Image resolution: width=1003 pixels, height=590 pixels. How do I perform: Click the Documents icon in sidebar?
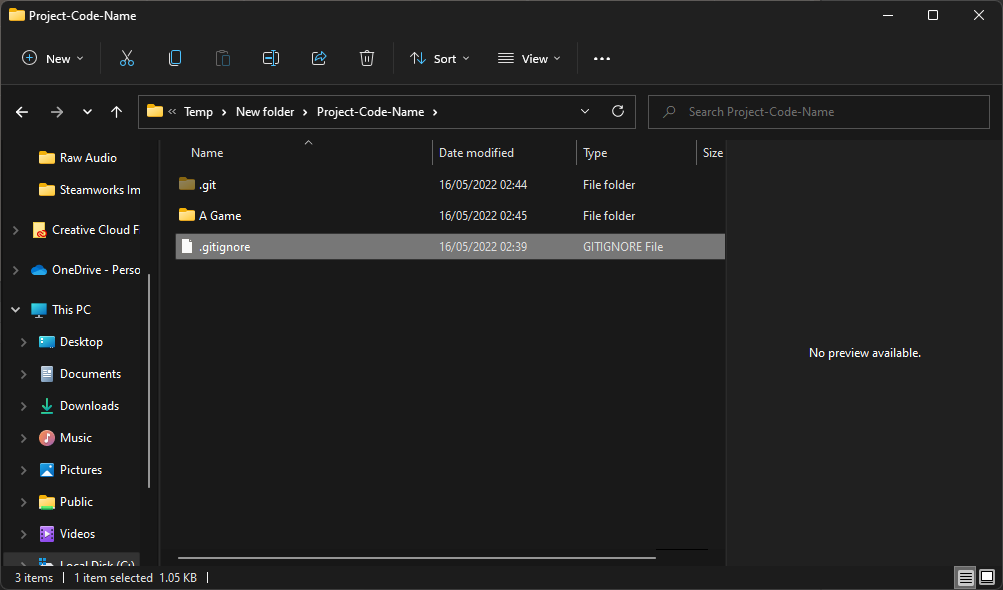coord(47,374)
